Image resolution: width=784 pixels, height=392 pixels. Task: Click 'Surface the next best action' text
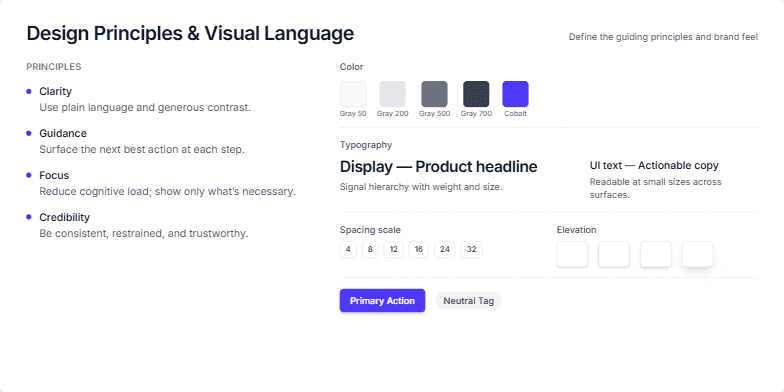click(x=142, y=150)
